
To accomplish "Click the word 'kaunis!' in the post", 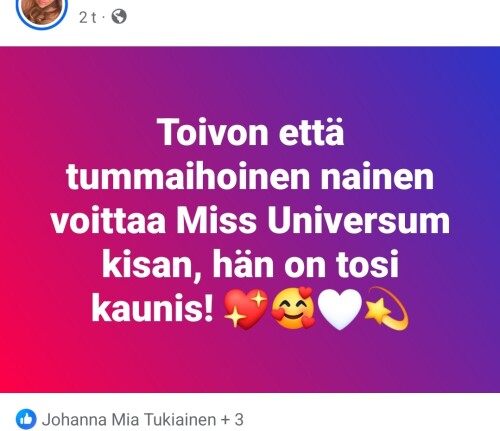I will point(152,309).
